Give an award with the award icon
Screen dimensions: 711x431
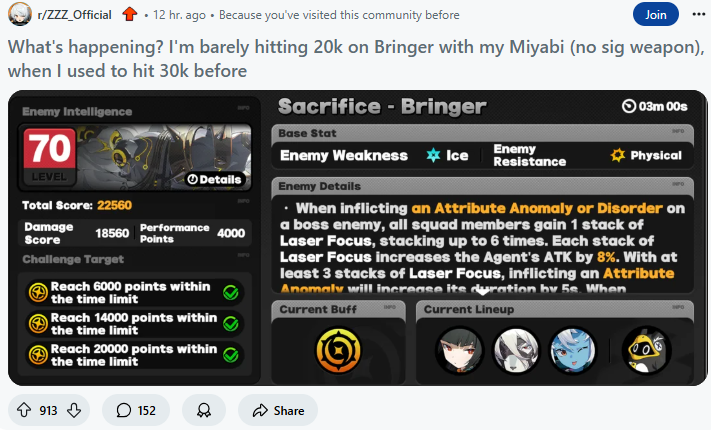(204, 410)
